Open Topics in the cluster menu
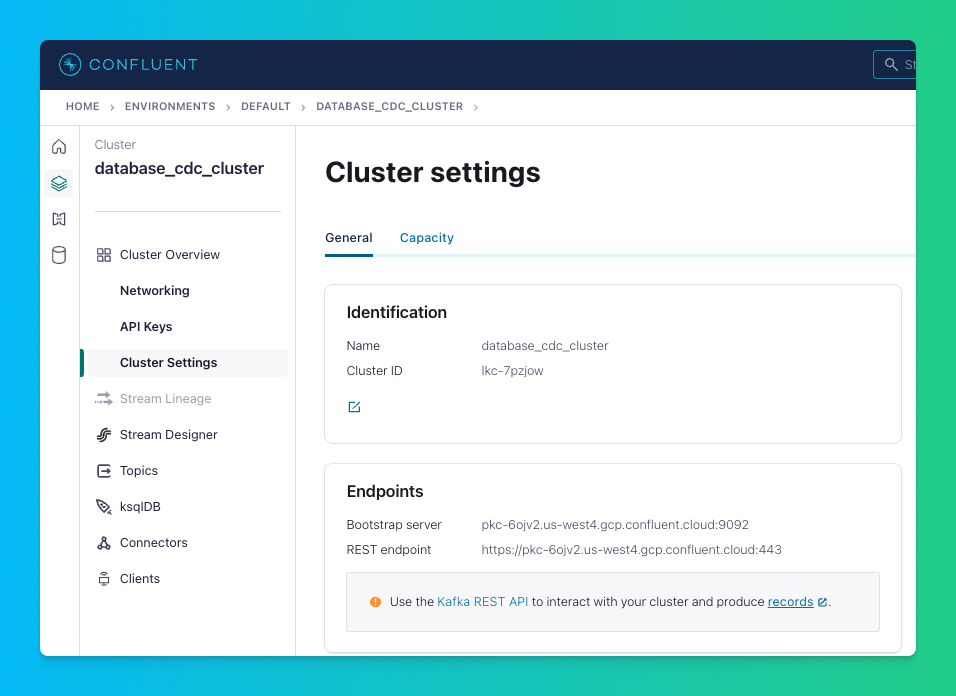 pyautogui.click(x=138, y=471)
